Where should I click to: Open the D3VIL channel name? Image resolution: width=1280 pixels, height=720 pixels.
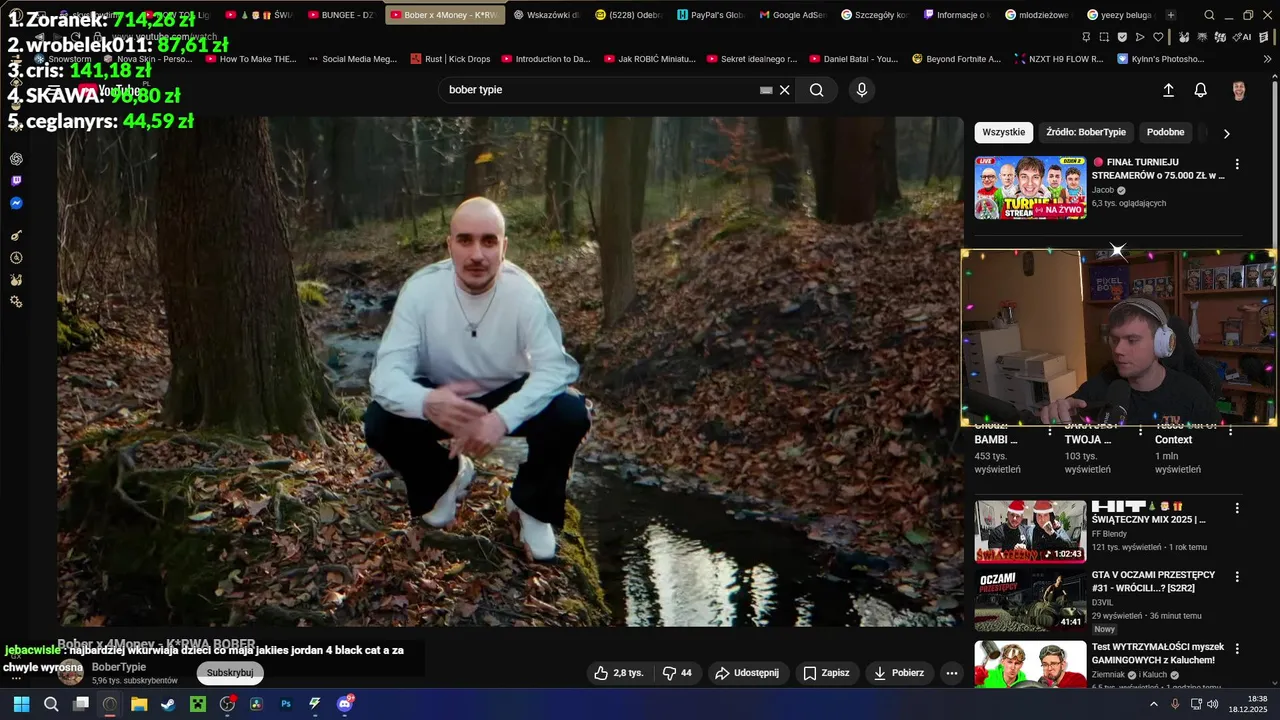click(x=1102, y=602)
